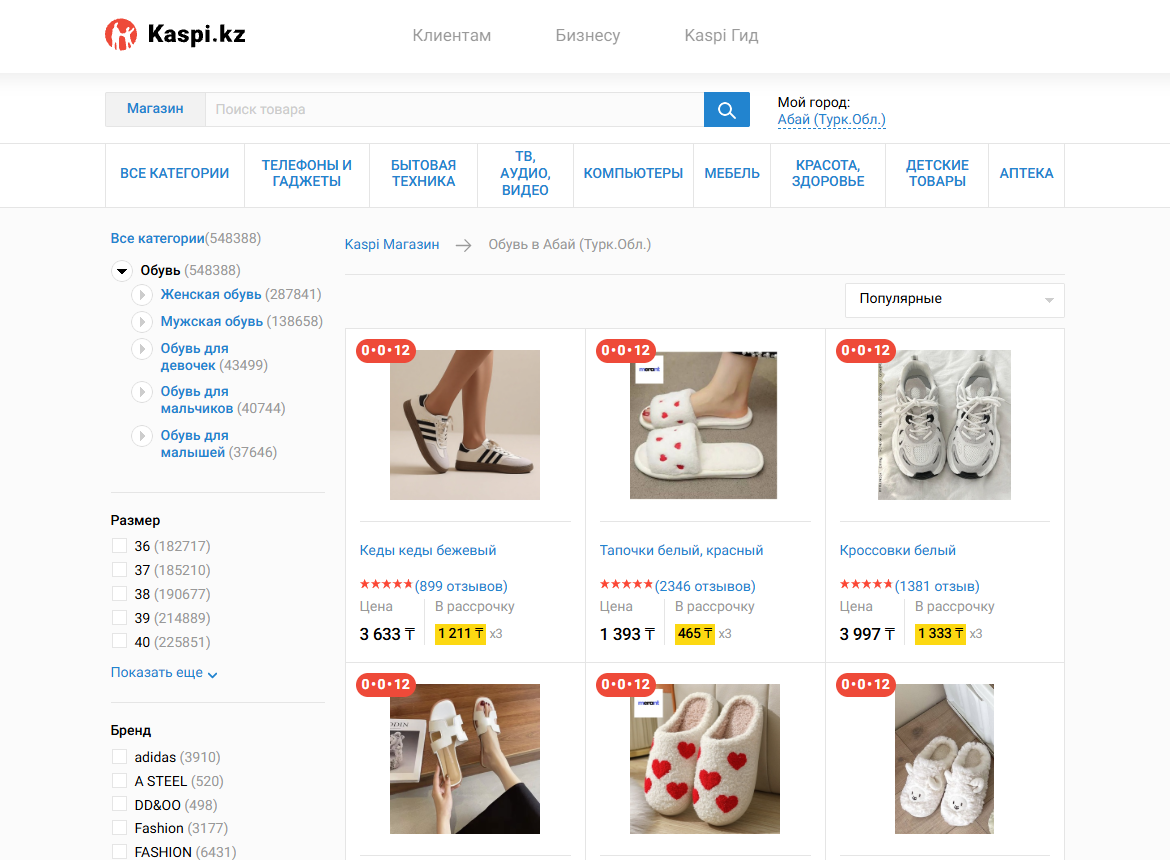Open the Компьютеры category menu
Image resolution: width=1170 pixels, height=860 pixels.
633,174
